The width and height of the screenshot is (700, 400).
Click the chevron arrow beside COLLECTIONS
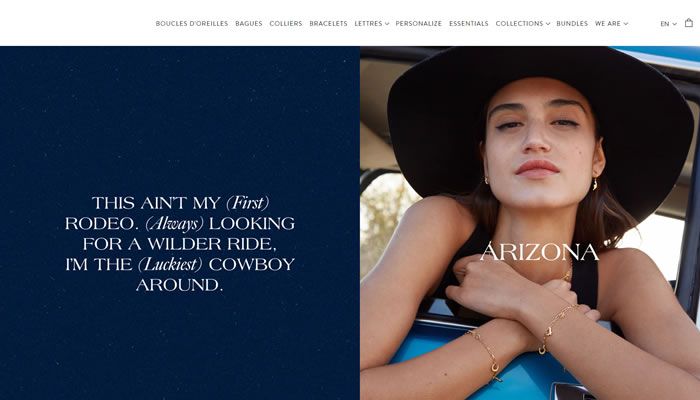tap(548, 24)
